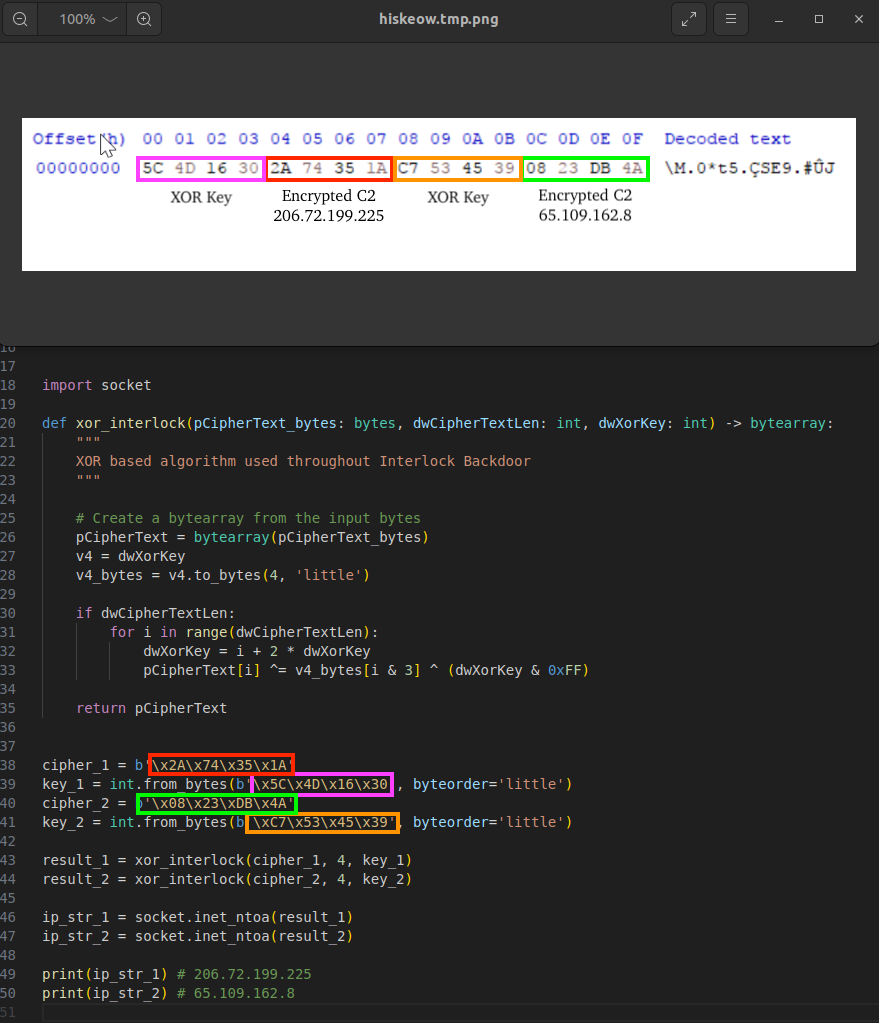Click the v4_bytes to_bytes line
Screen dimensions: 879x1023
pyautogui.click(x=223, y=575)
